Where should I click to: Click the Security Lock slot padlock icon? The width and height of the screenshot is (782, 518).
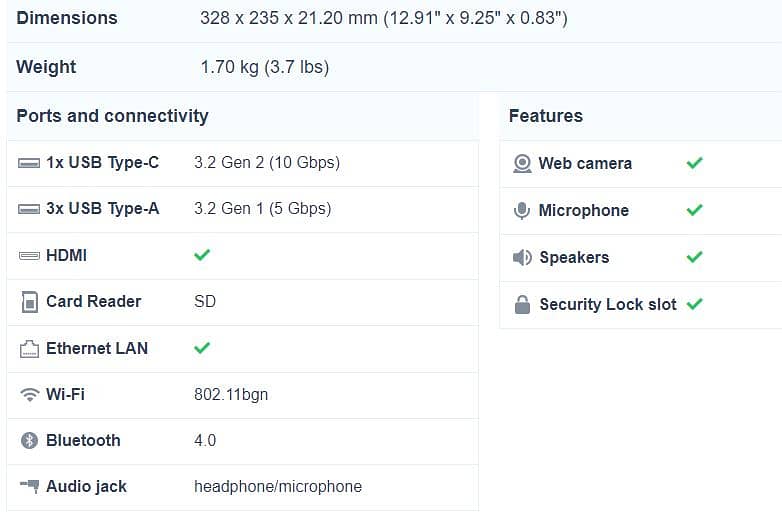point(522,305)
